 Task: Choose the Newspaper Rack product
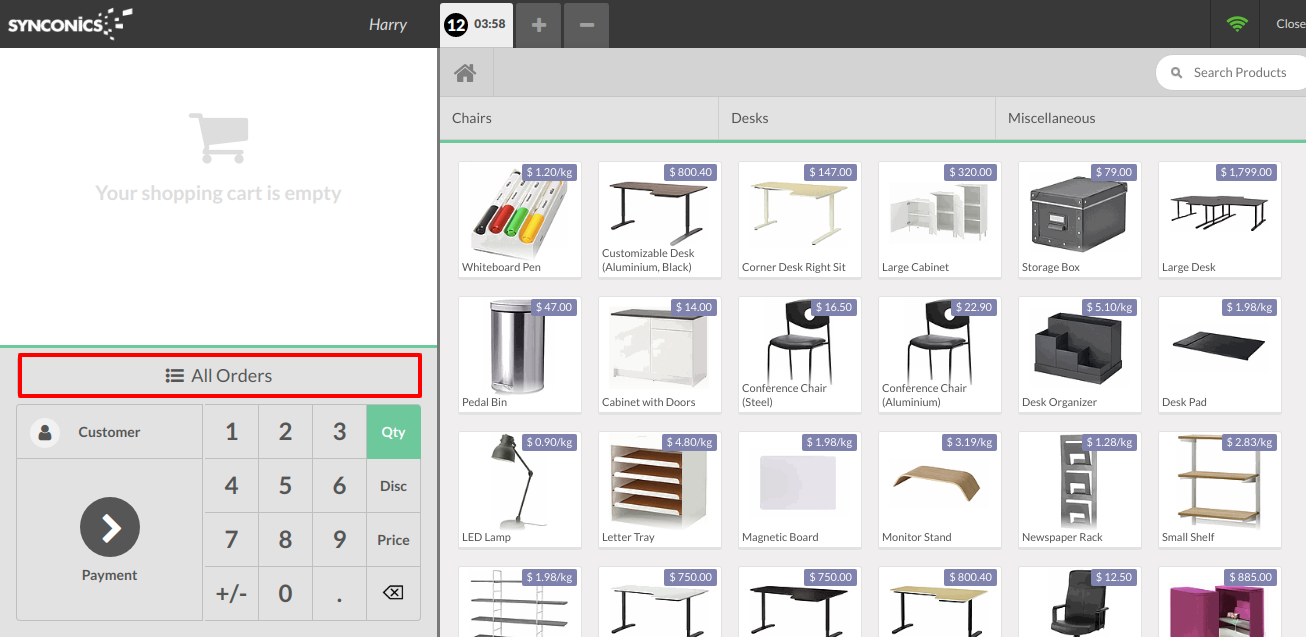point(1080,490)
